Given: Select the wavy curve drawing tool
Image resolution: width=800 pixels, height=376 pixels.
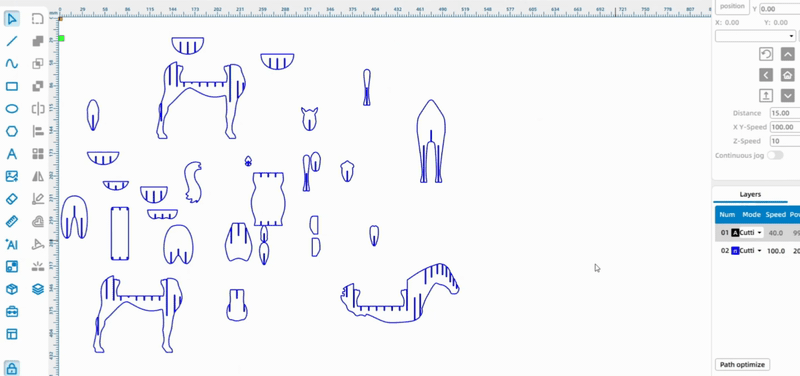Looking at the screenshot, I should (x=12, y=64).
